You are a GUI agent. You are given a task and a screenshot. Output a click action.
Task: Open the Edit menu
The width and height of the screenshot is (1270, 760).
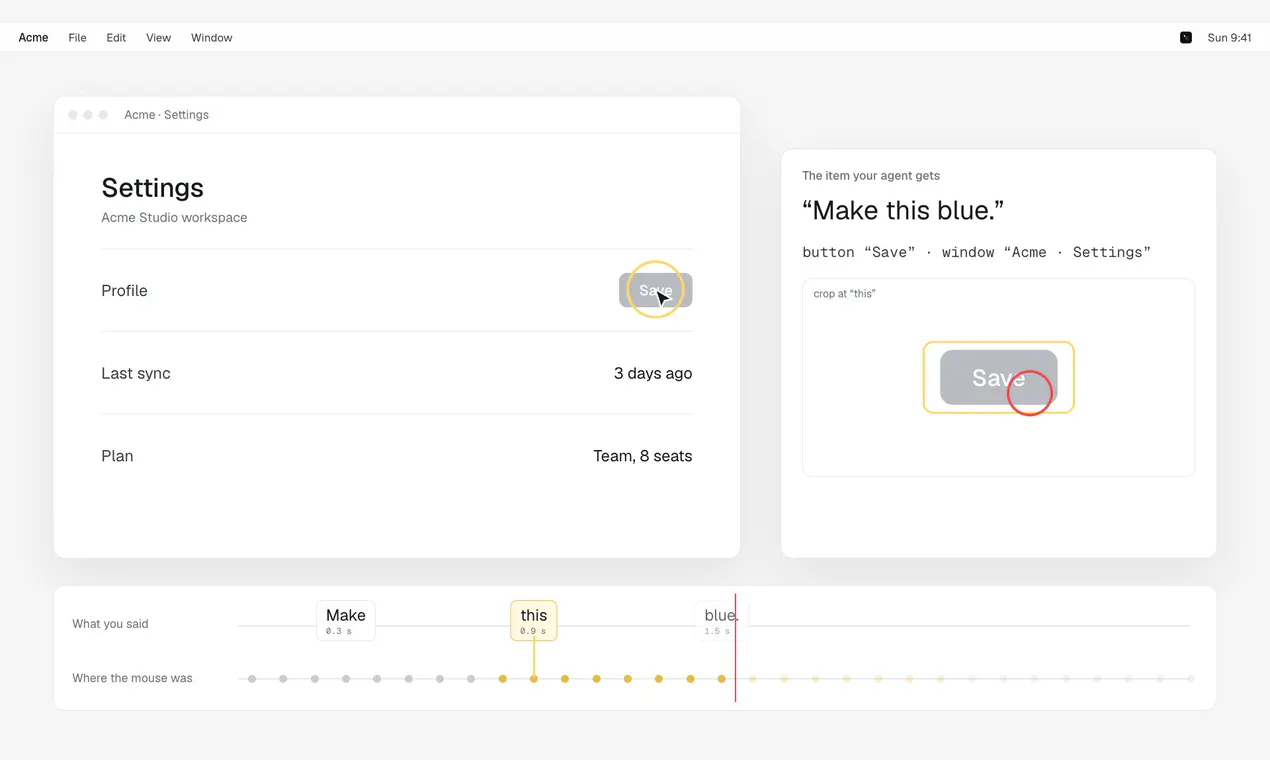click(116, 38)
